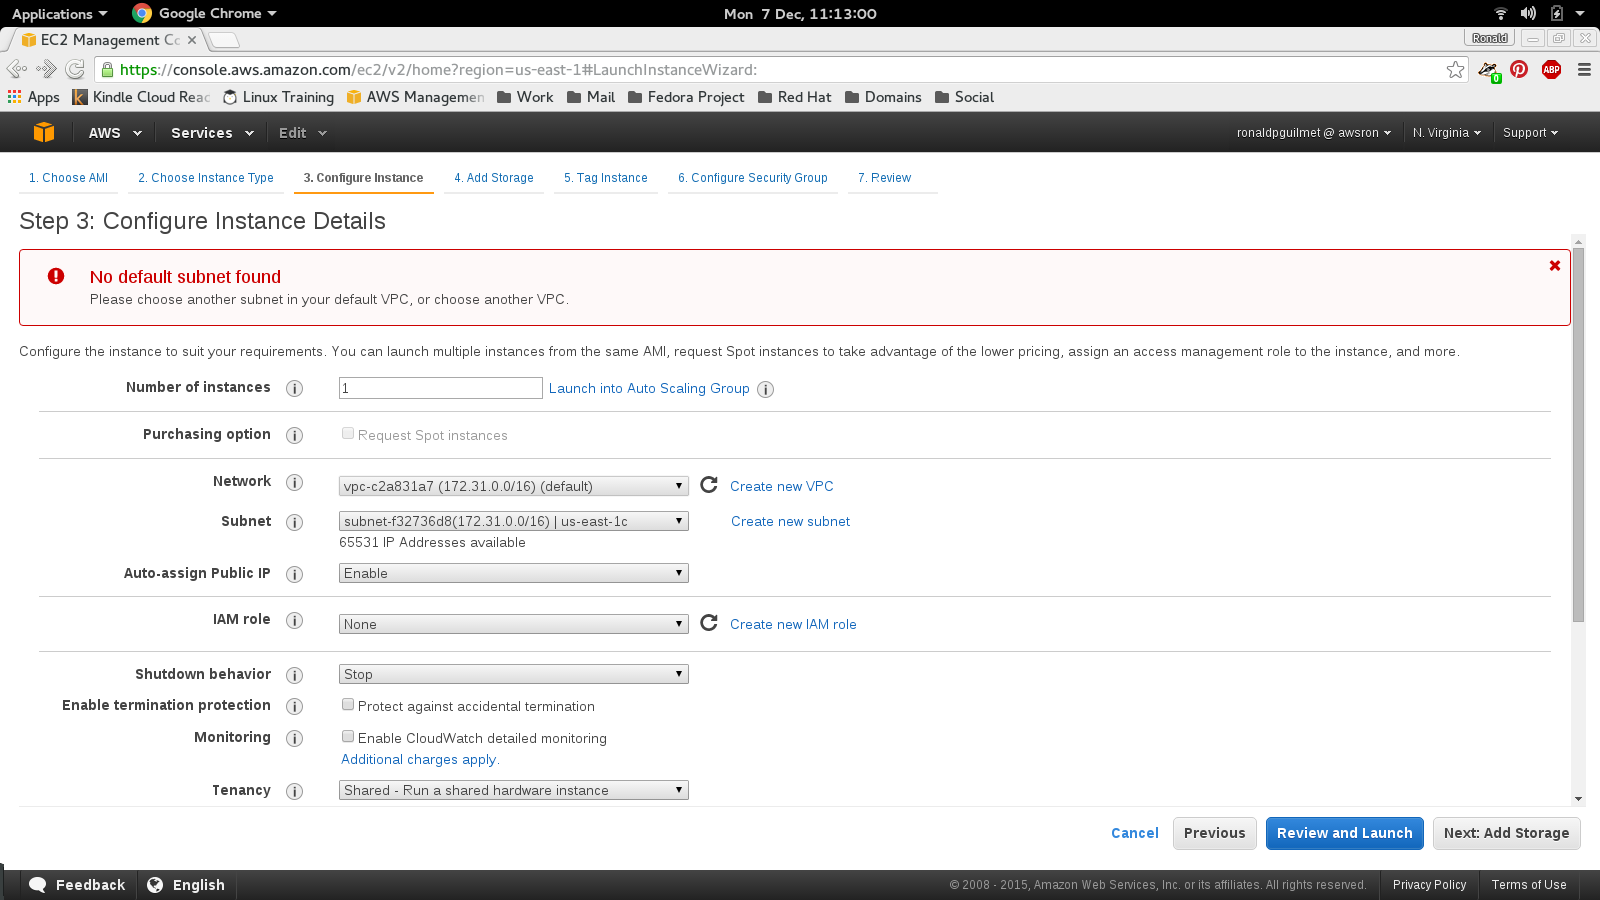Focus the Number of instances field
This screenshot has width=1600, height=900.
point(441,388)
